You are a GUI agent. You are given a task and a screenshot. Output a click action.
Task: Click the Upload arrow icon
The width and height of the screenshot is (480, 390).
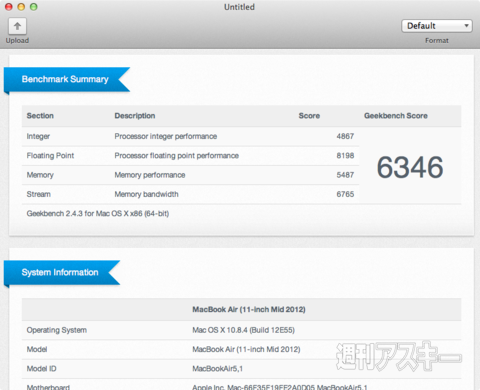[x=17, y=26]
